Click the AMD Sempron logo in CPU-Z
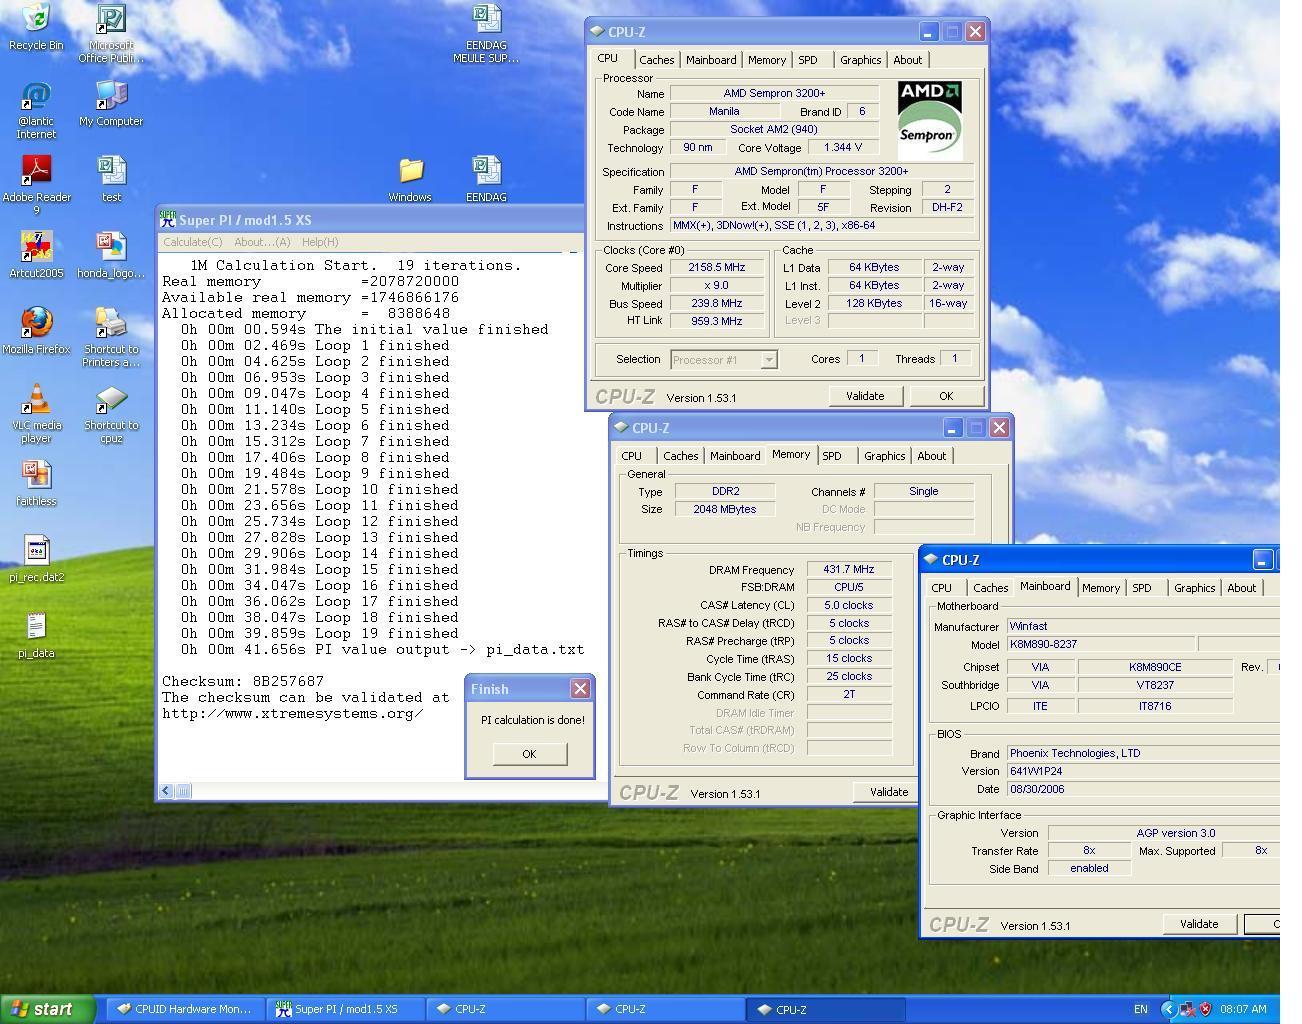 [929, 120]
